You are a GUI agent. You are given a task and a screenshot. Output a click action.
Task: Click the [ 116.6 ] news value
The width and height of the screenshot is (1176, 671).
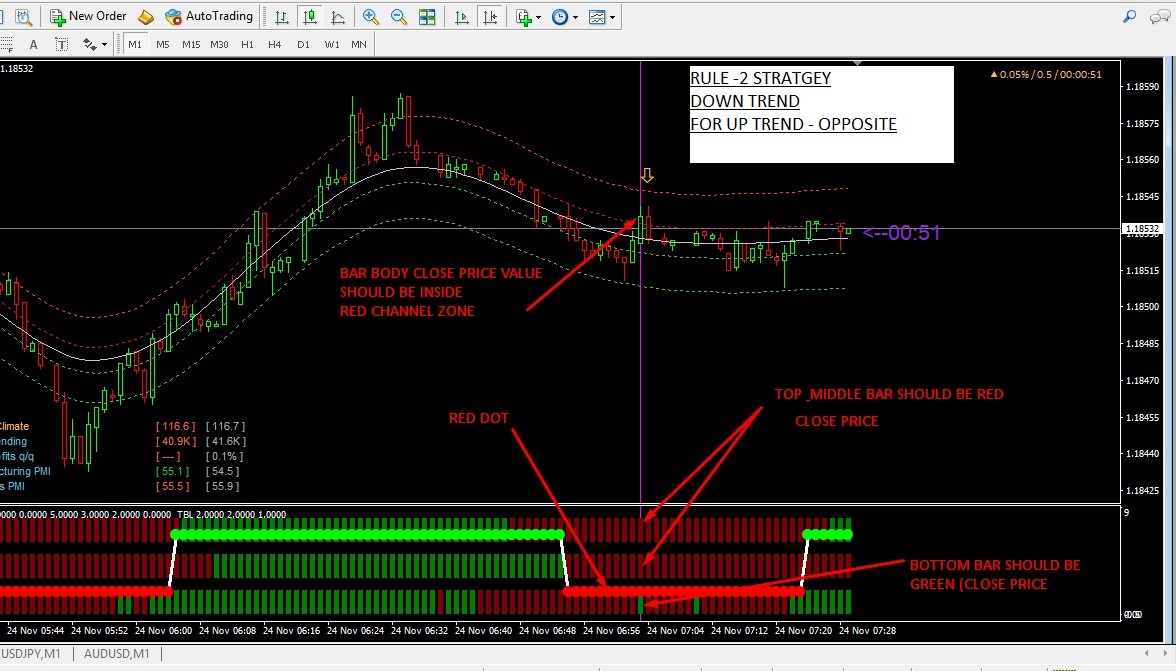coord(176,426)
